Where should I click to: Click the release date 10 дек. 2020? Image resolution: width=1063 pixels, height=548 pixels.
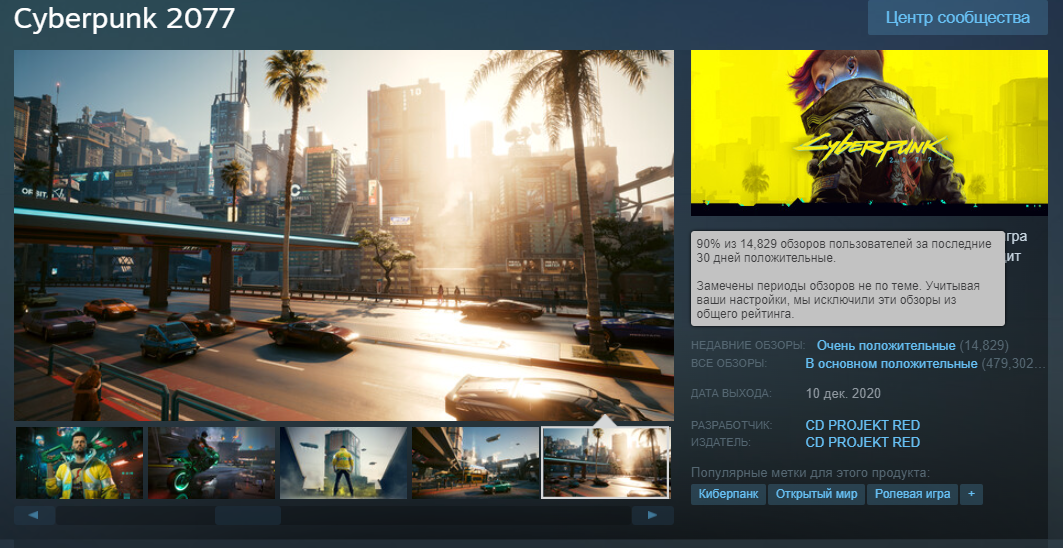(x=843, y=393)
